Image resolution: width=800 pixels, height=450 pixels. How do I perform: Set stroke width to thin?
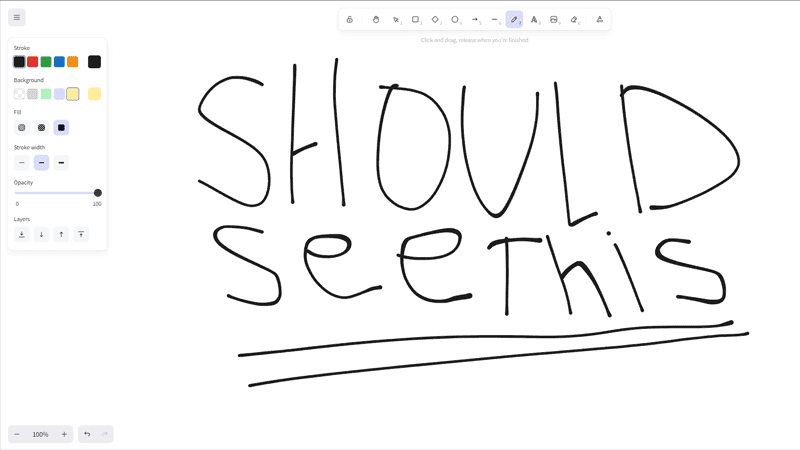21,163
